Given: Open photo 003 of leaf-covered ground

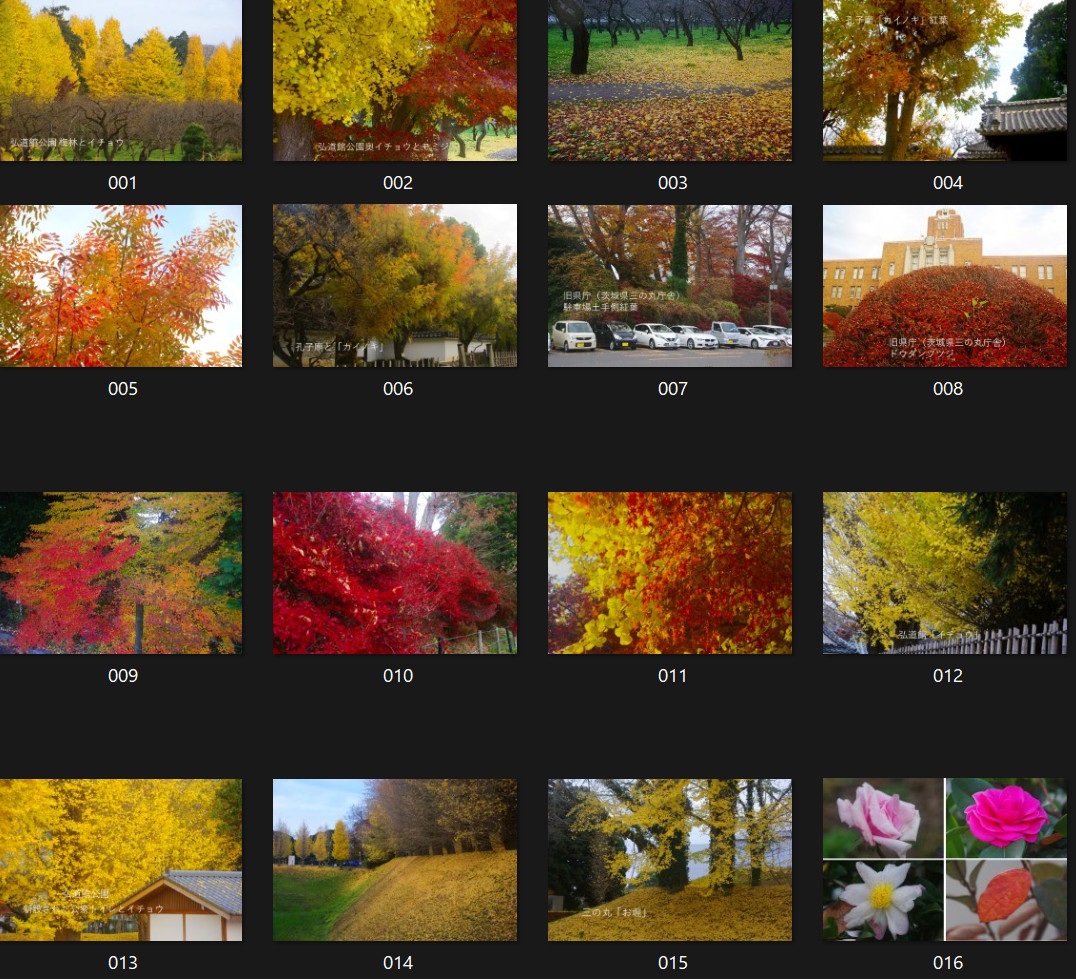Looking at the screenshot, I should pos(670,80).
